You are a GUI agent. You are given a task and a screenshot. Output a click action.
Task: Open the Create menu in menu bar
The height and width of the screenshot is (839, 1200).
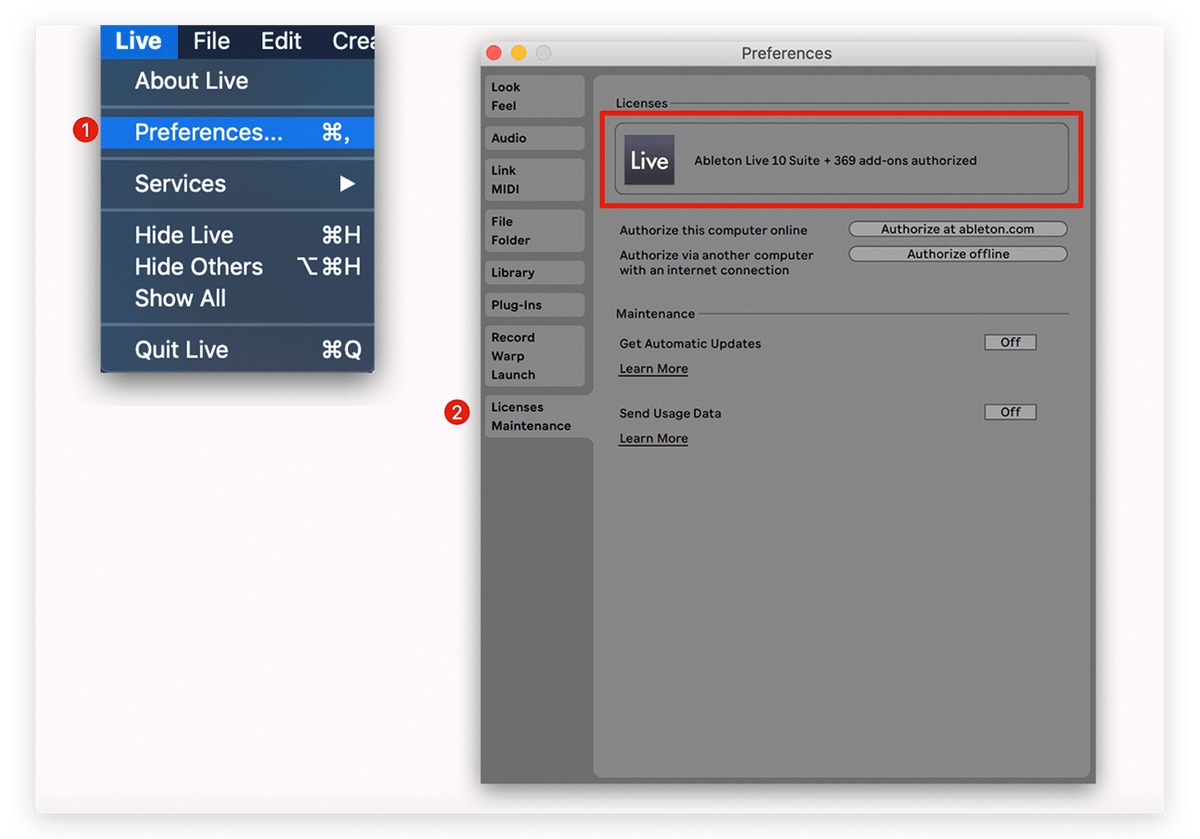click(353, 41)
